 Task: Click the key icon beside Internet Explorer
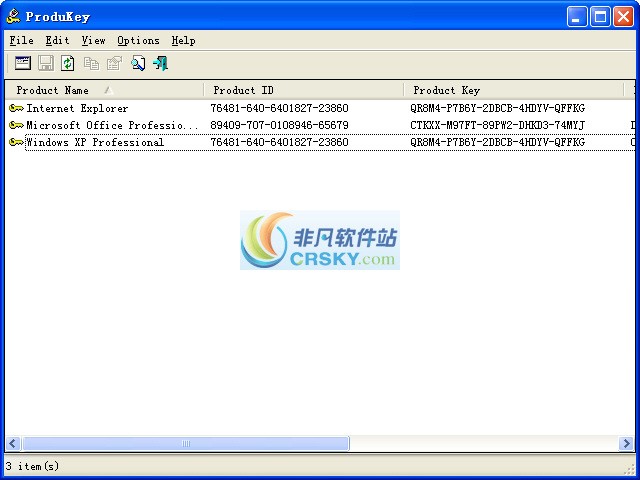coord(16,108)
